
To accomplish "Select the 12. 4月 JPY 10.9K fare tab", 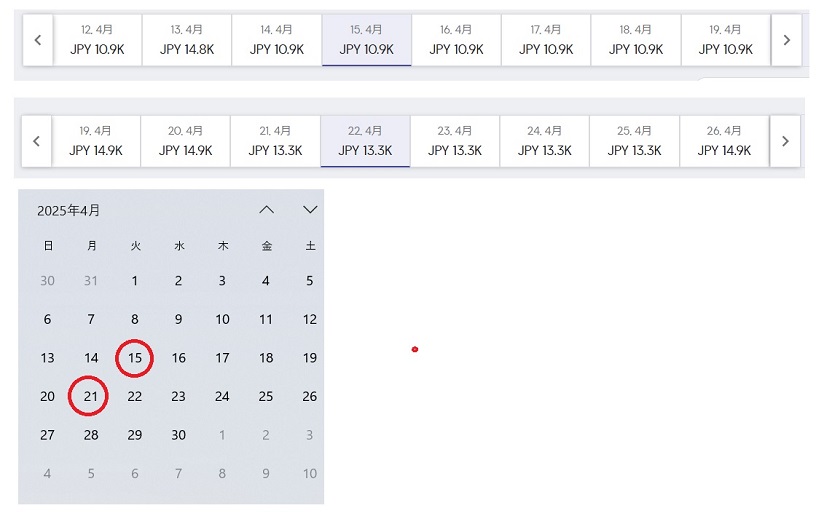I will click(97, 40).
